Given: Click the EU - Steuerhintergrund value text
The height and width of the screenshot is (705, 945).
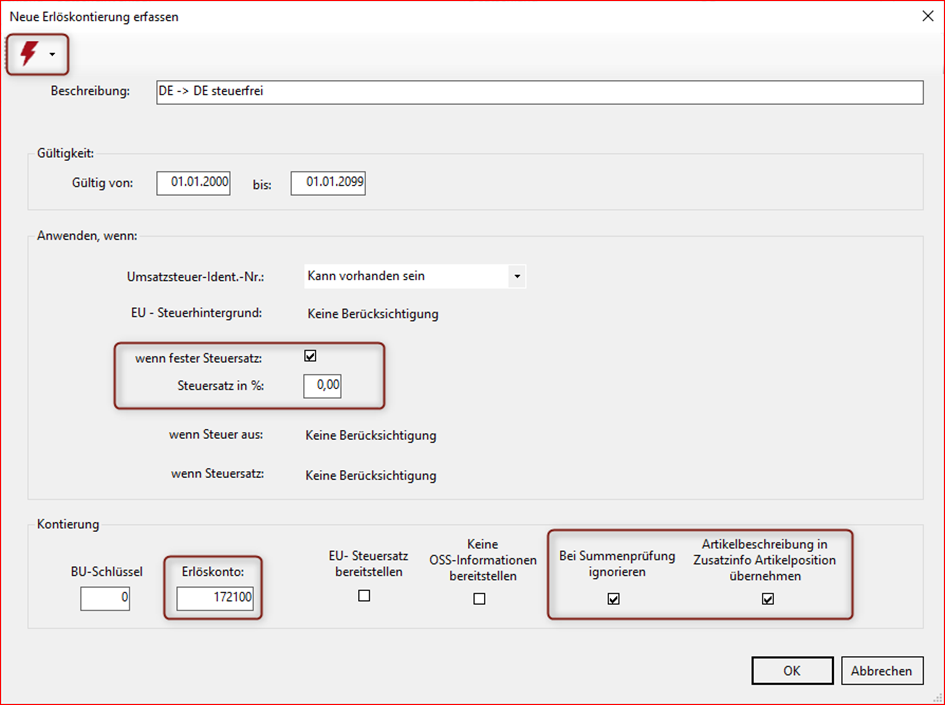Looking at the screenshot, I should [372, 314].
